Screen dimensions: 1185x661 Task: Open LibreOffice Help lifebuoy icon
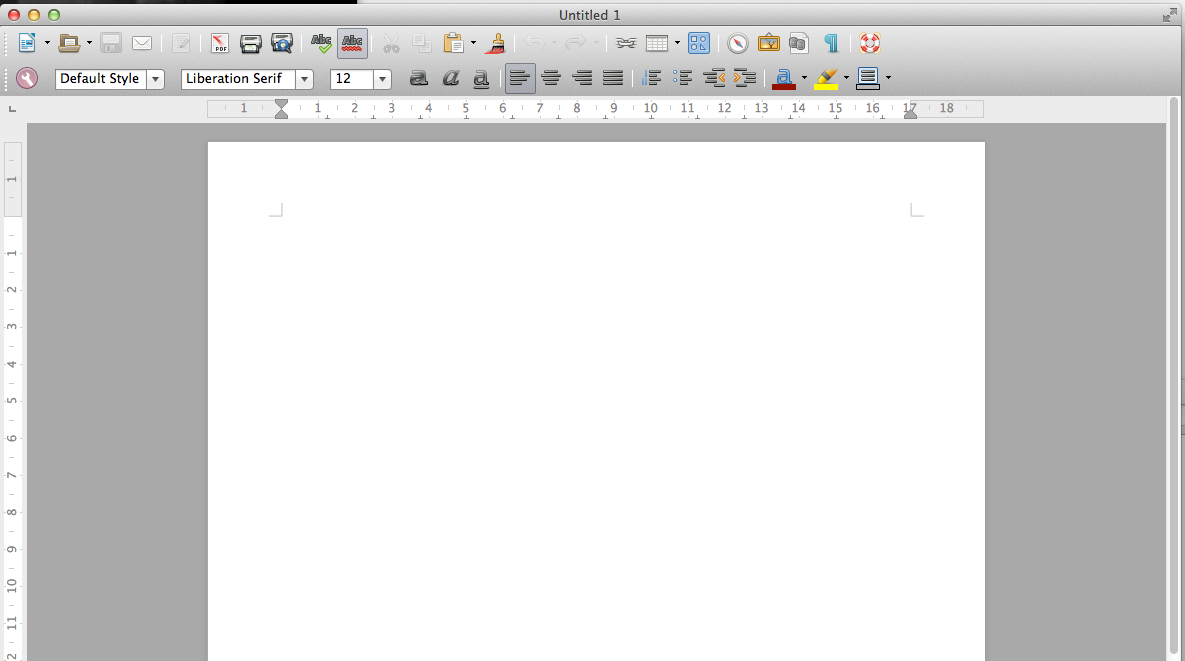point(869,43)
